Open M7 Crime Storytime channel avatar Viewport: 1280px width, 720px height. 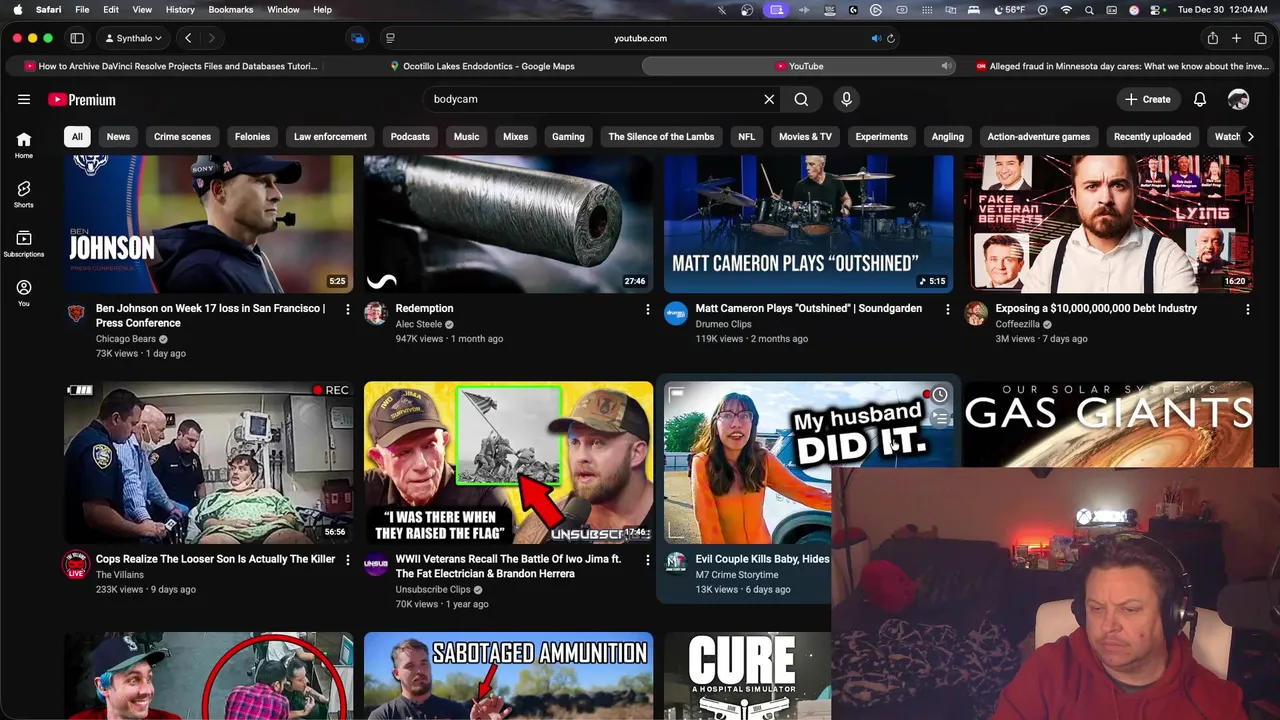coord(676,564)
